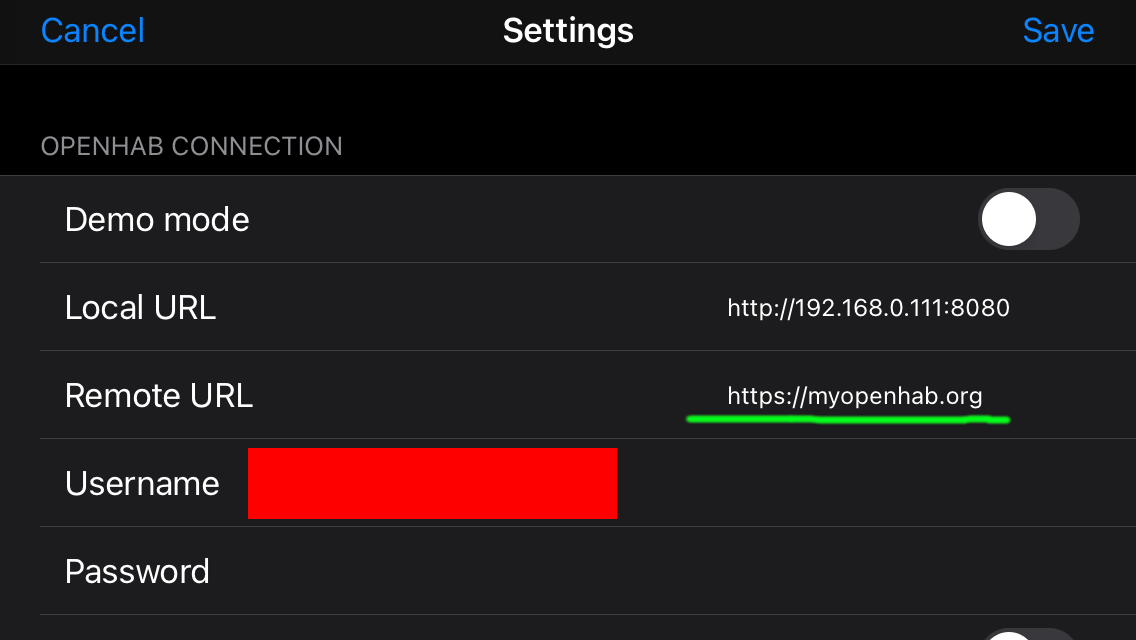Viewport: 1136px width, 640px height.
Task: Tap Cancel to discard settings changes
Action: 93,30
